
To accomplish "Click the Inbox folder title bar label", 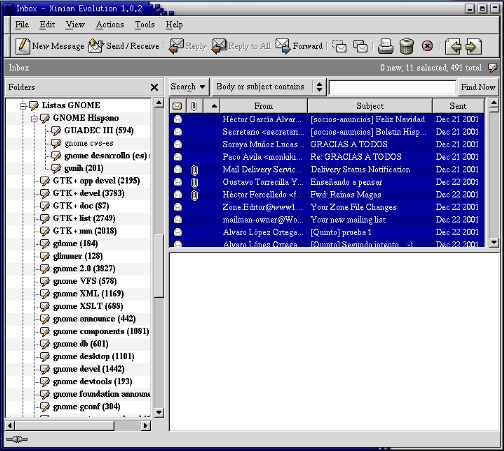I will point(19,68).
